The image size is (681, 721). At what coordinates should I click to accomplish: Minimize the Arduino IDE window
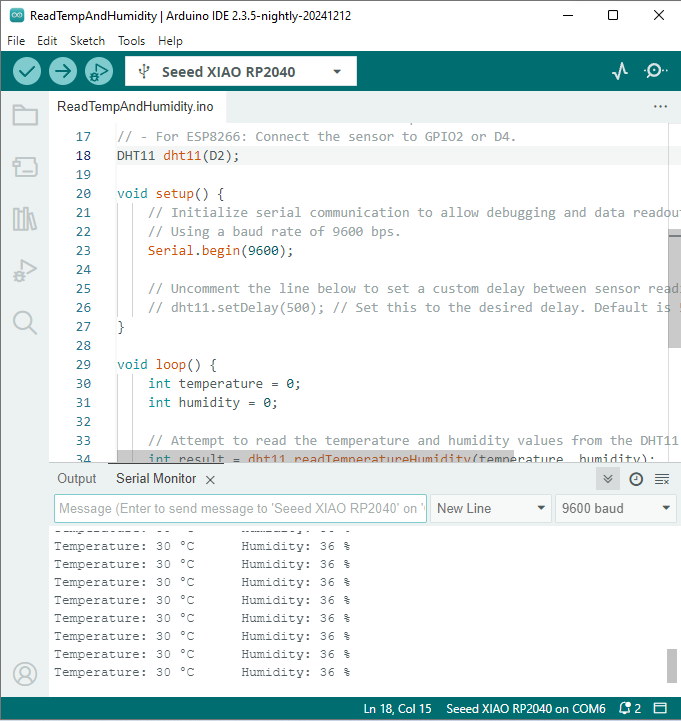(x=568, y=15)
